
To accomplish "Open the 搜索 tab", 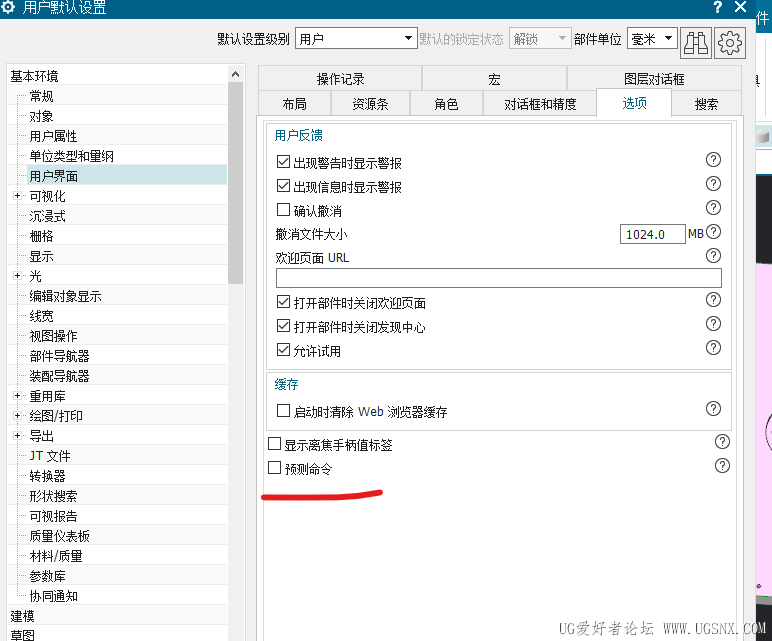I will coord(706,104).
